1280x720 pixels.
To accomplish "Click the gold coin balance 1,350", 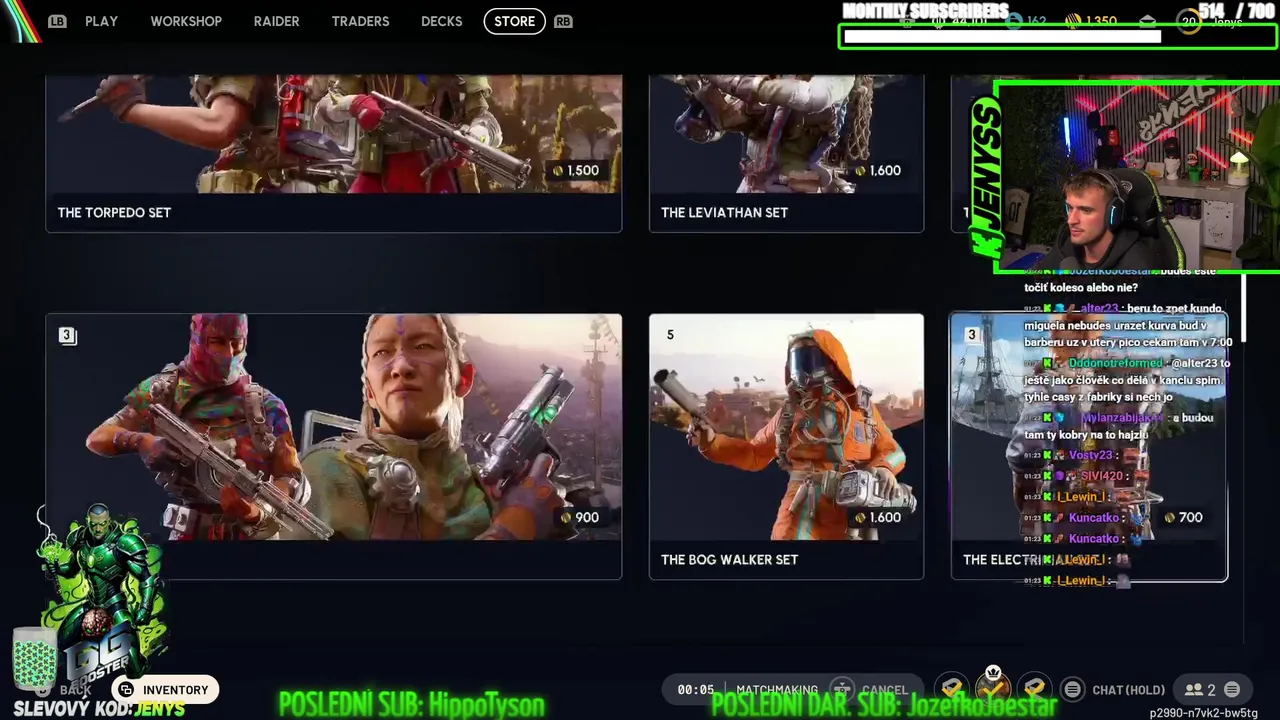I will (x=1090, y=21).
